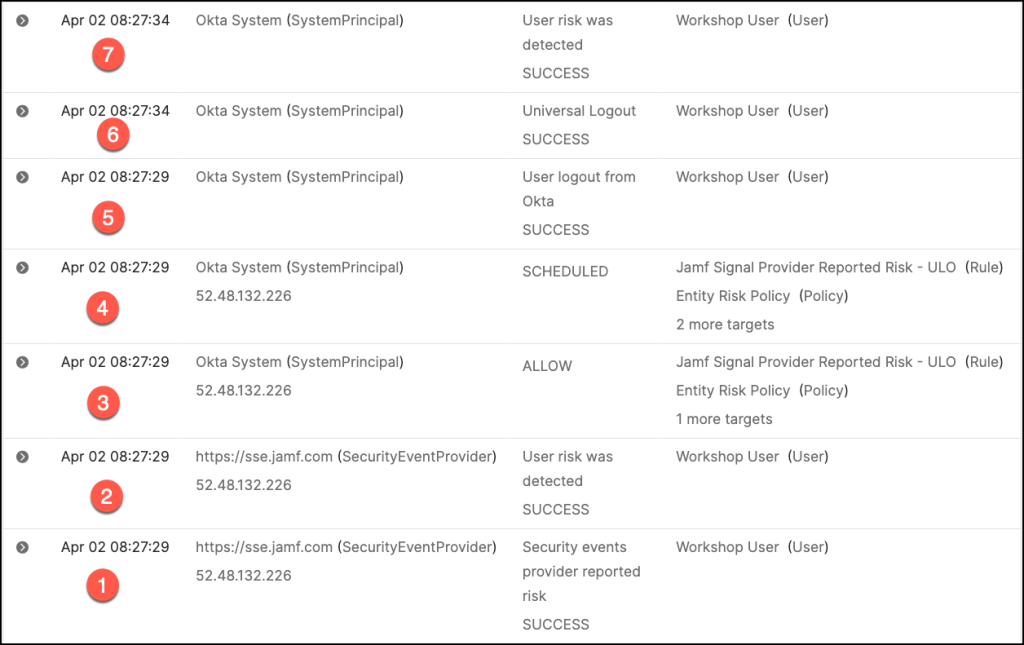Click red badge number 6

(113, 134)
